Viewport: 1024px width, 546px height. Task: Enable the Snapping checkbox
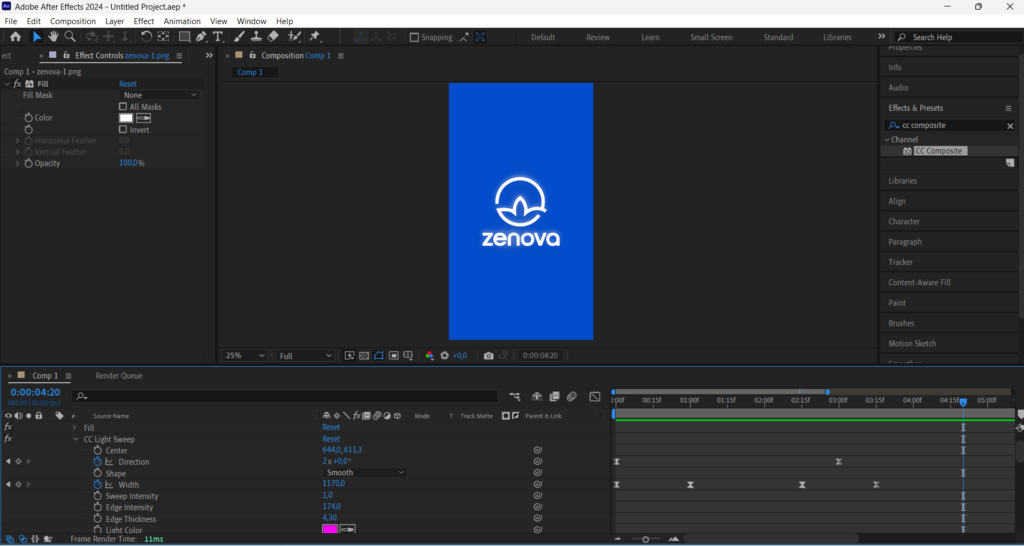(414, 37)
